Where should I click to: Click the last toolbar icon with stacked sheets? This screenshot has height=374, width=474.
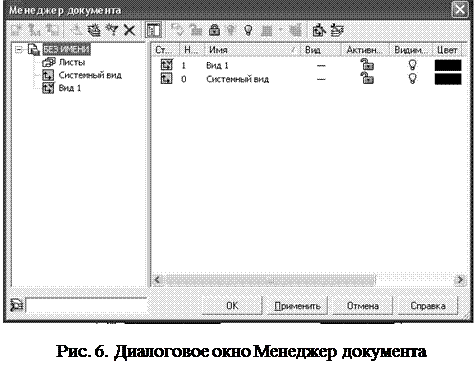pyautogui.click(x=337, y=30)
